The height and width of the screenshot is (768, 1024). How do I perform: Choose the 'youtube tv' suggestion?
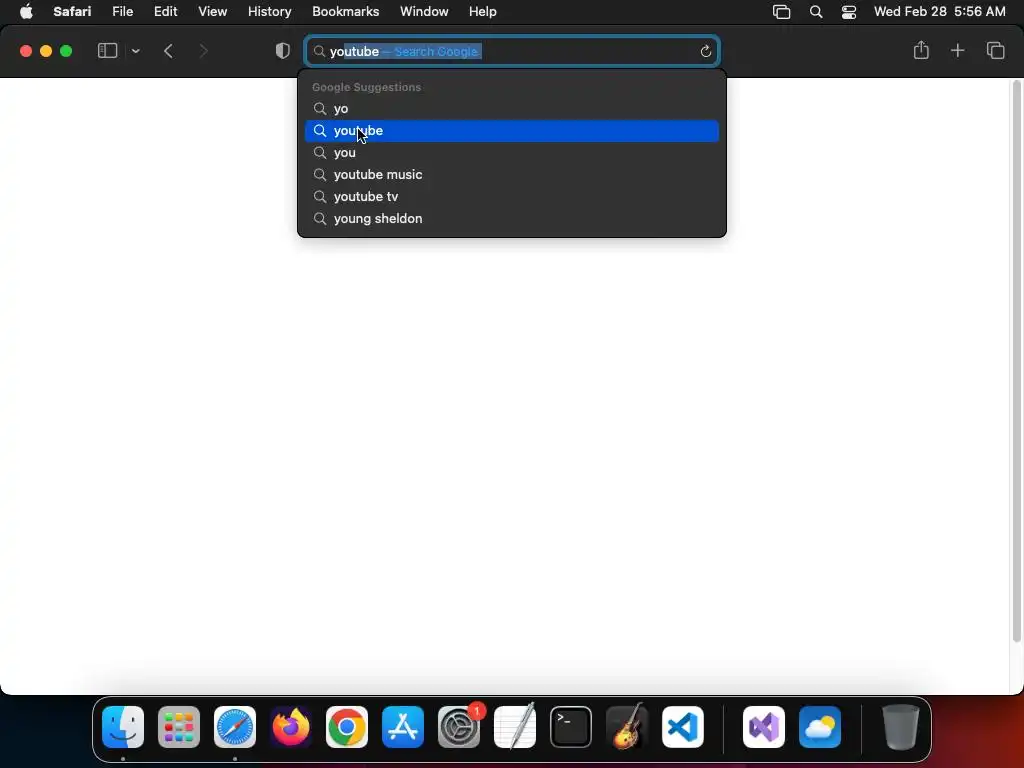coord(512,197)
